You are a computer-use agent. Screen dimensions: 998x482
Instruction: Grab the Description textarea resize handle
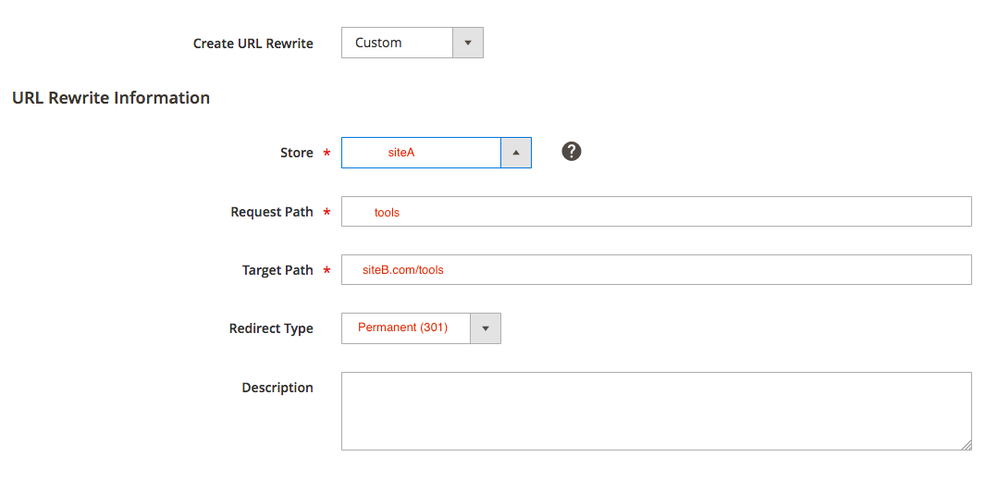pos(966,445)
